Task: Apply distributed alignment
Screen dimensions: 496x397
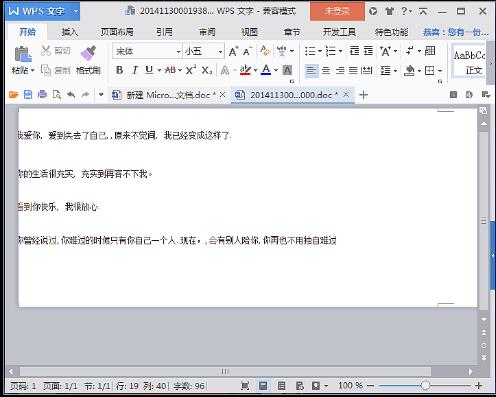Action: pyautogui.click(x=367, y=70)
